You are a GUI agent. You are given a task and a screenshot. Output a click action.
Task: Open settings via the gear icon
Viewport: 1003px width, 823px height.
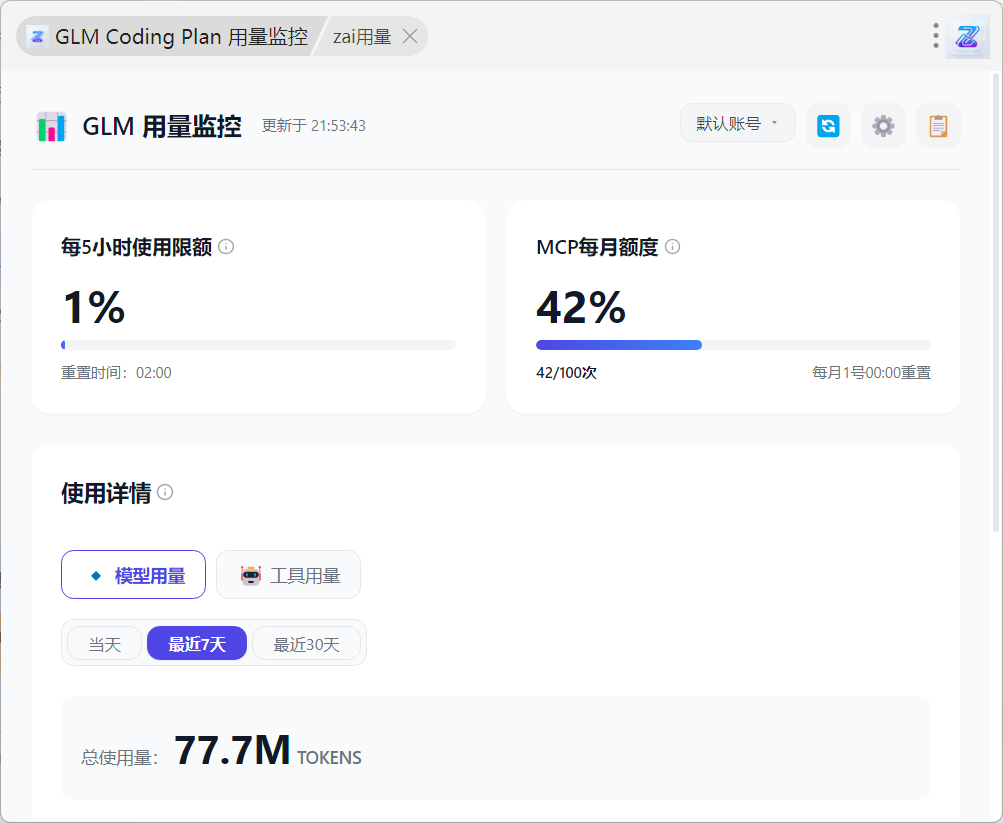click(883, 126)
